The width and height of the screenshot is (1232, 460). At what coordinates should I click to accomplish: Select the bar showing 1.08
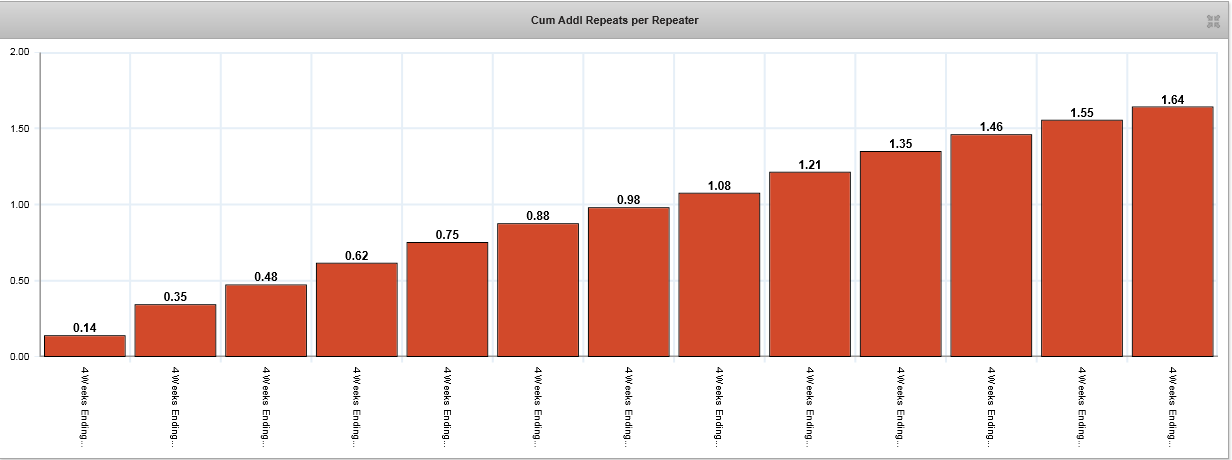(719, 274)
